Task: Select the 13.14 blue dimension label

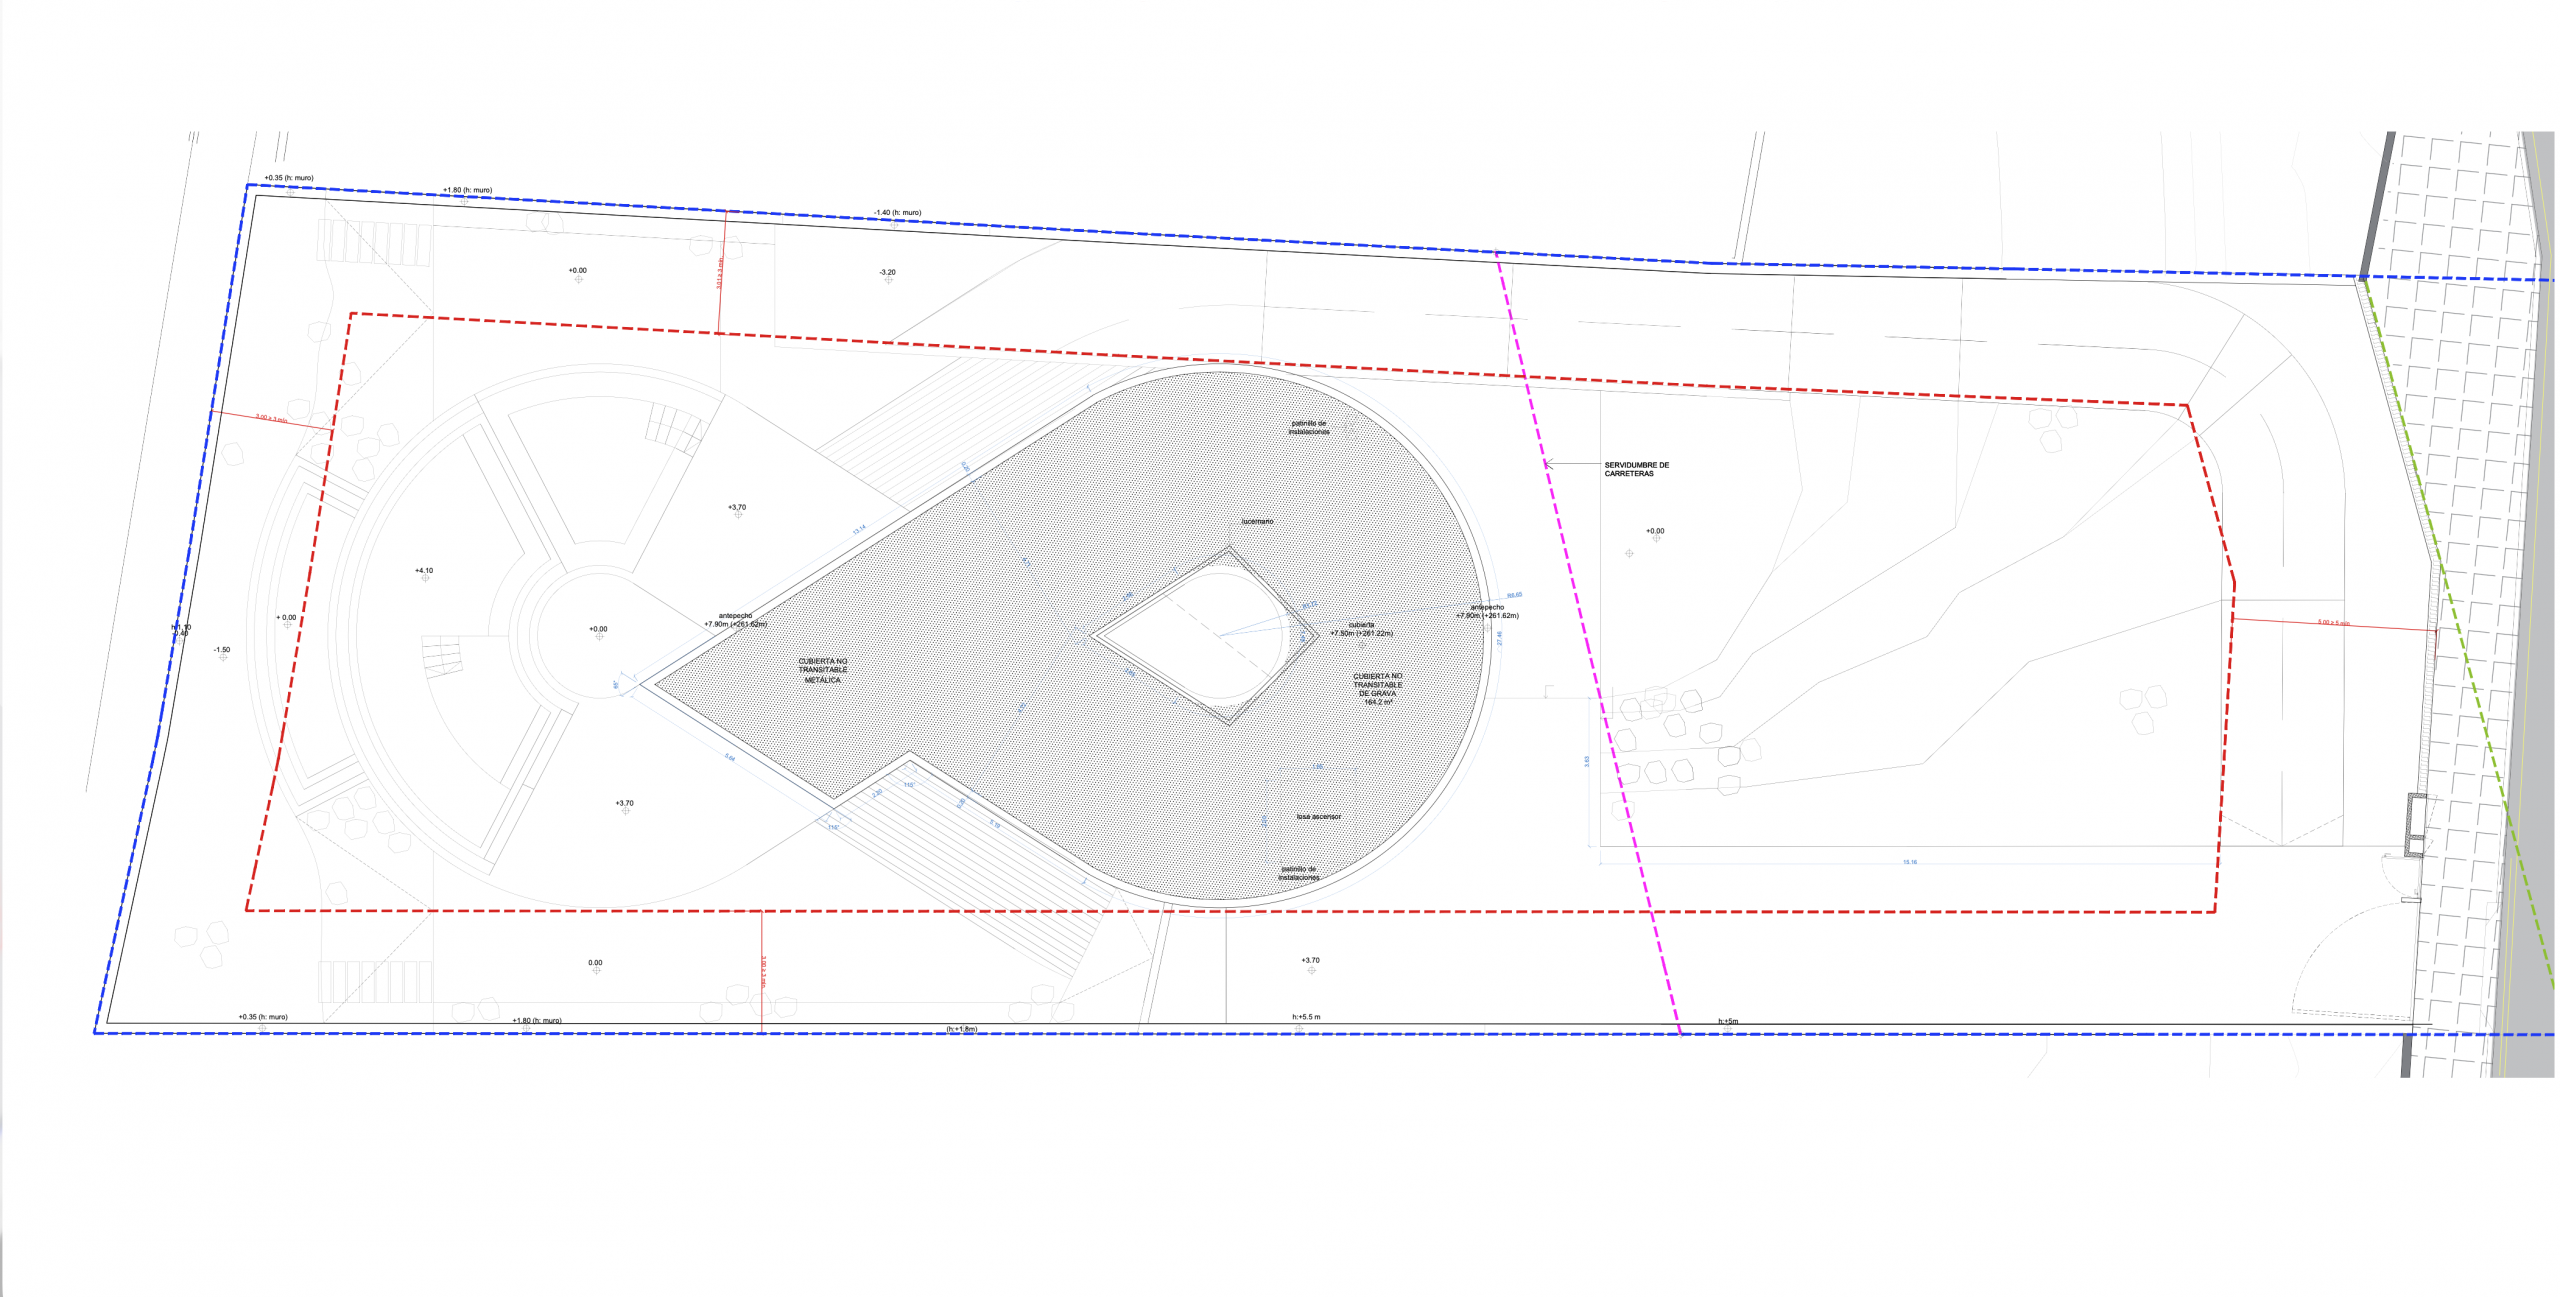Action: tap(858, 530)
